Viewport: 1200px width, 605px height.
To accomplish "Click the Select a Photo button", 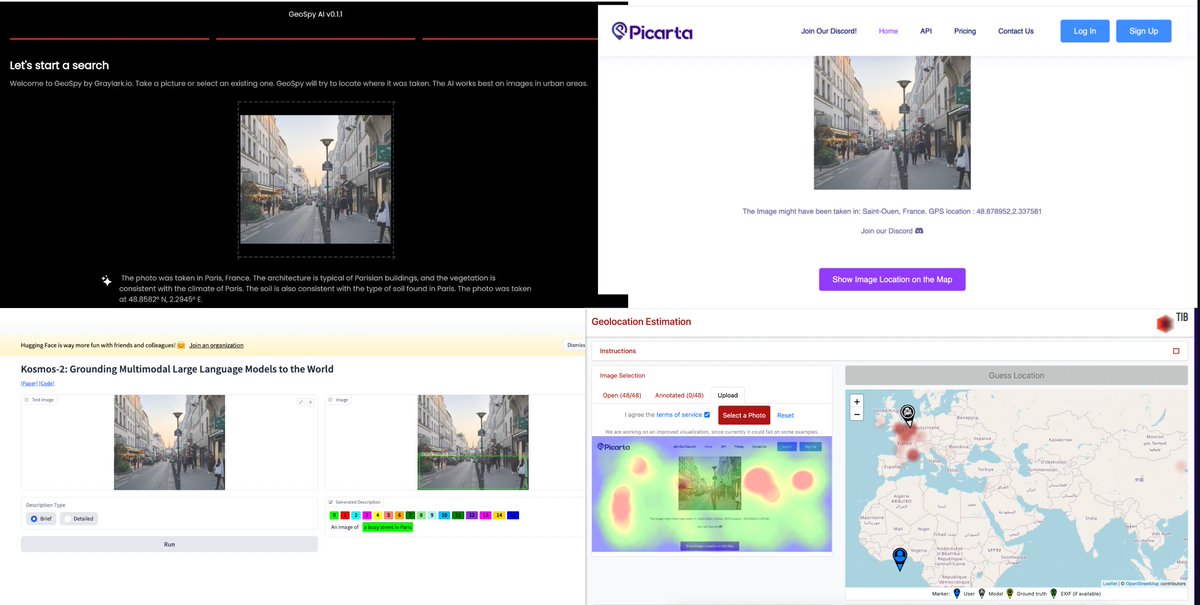I will coord(744,415).
